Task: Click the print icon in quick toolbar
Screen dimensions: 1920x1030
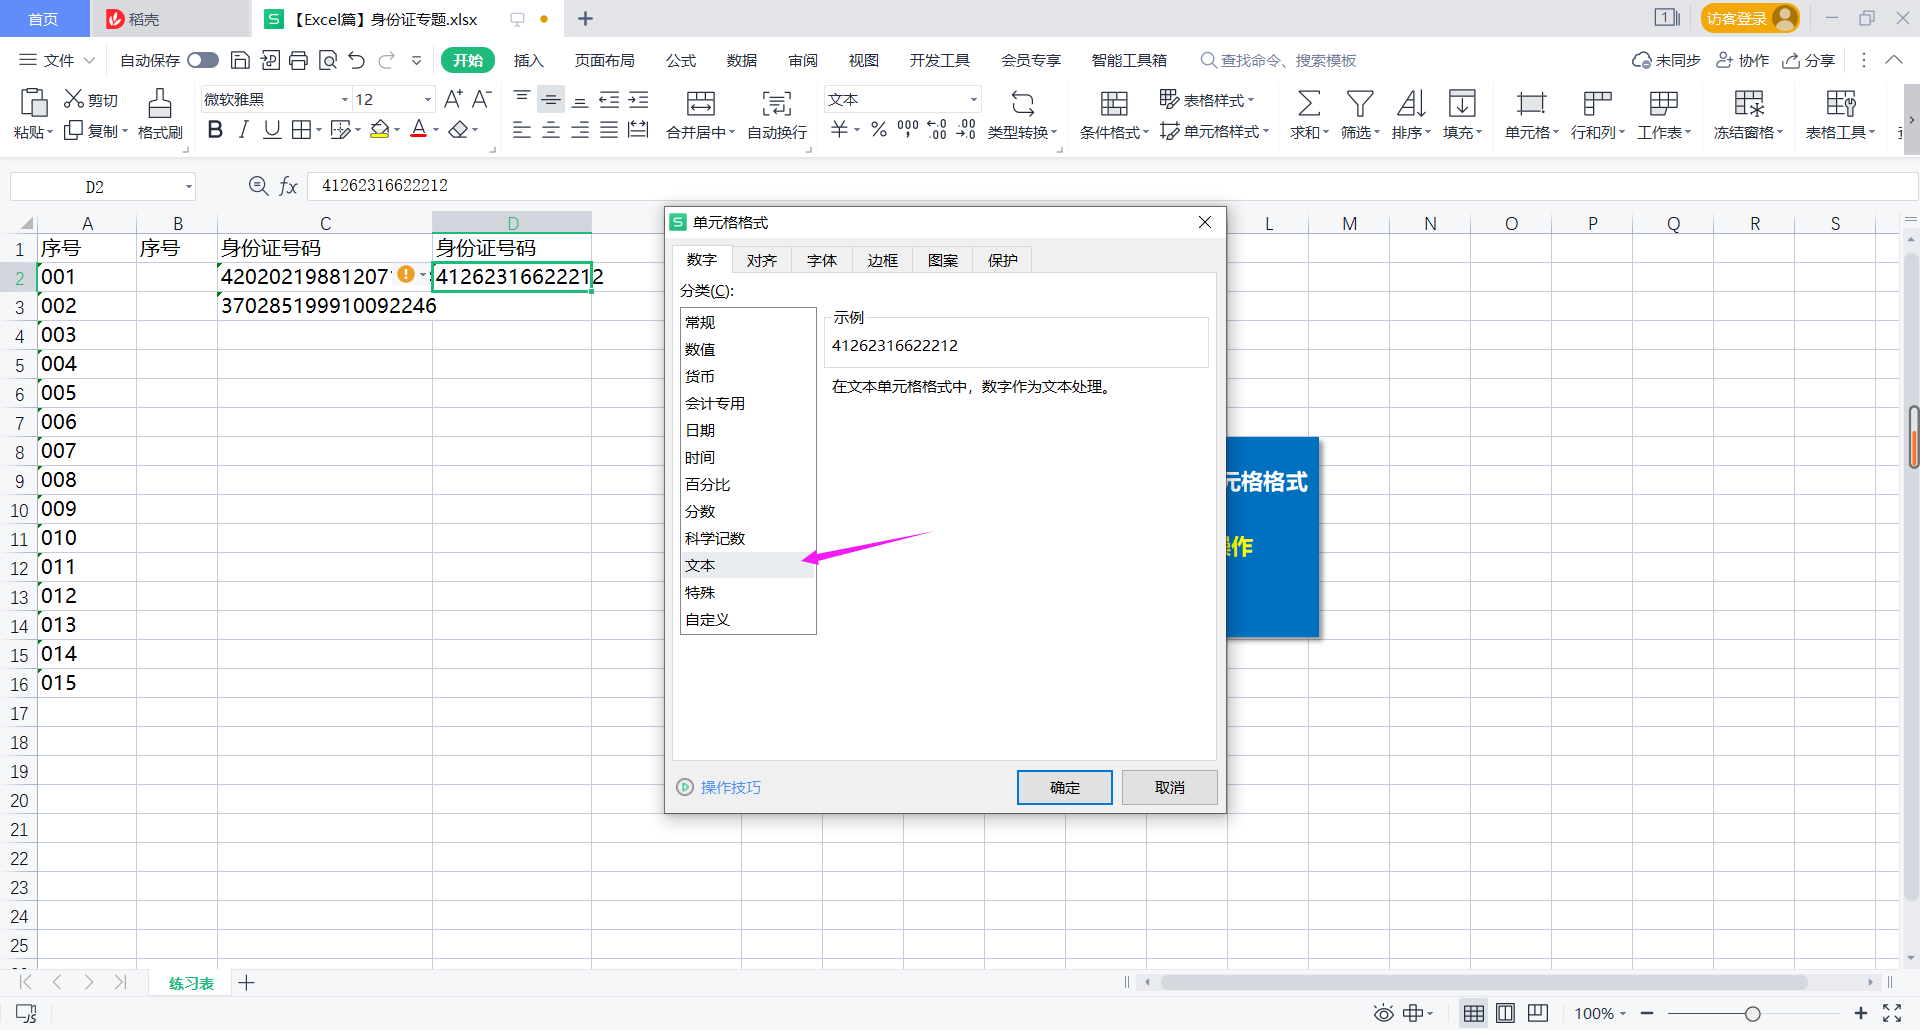Action: point(298,60)
